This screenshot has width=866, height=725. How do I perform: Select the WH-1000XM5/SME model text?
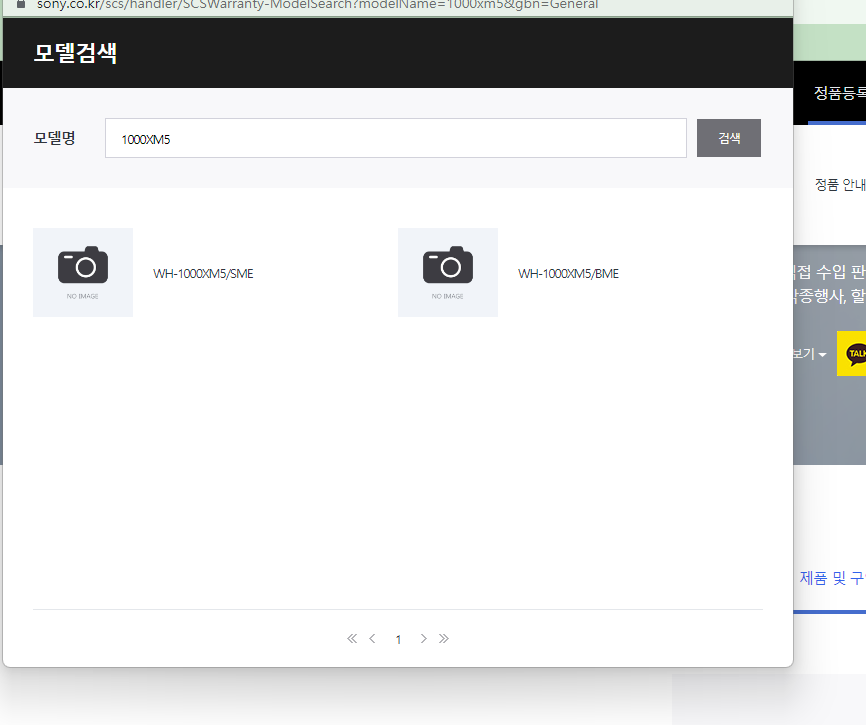(x=203, y=274)
